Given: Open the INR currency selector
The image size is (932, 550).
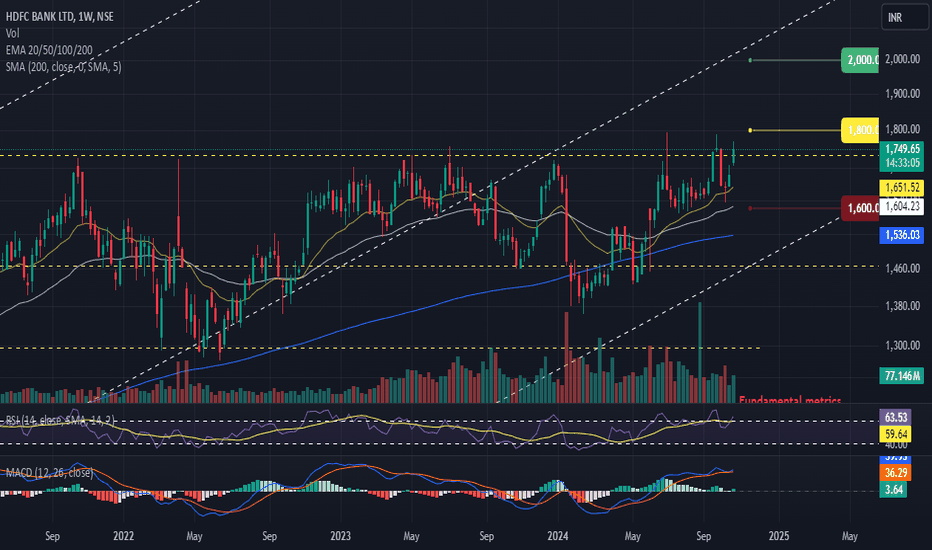Looking at the screenshot, I should pos(904,17).
